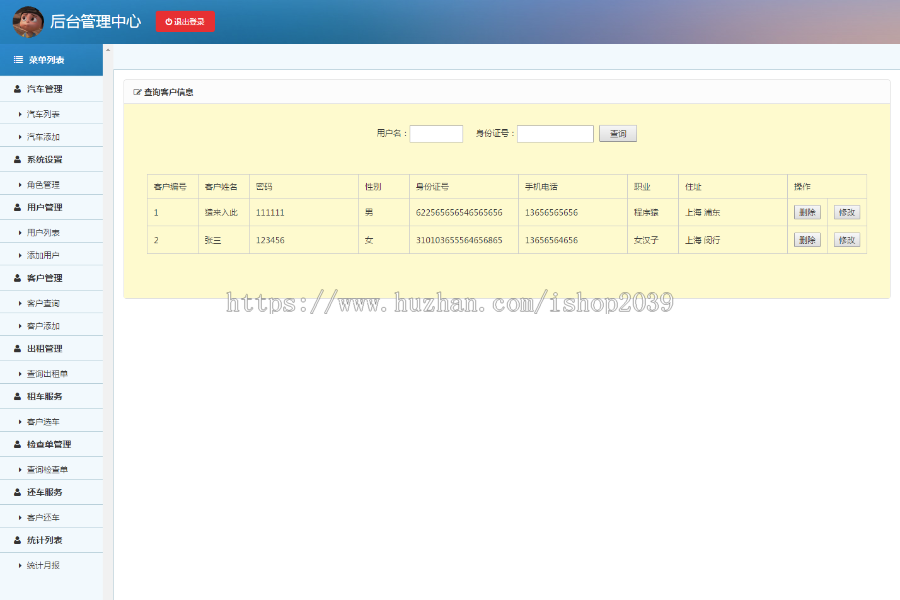Collapse the 客户管理 menu section
The image size is (900, 600).
click(x=51, y=278)
